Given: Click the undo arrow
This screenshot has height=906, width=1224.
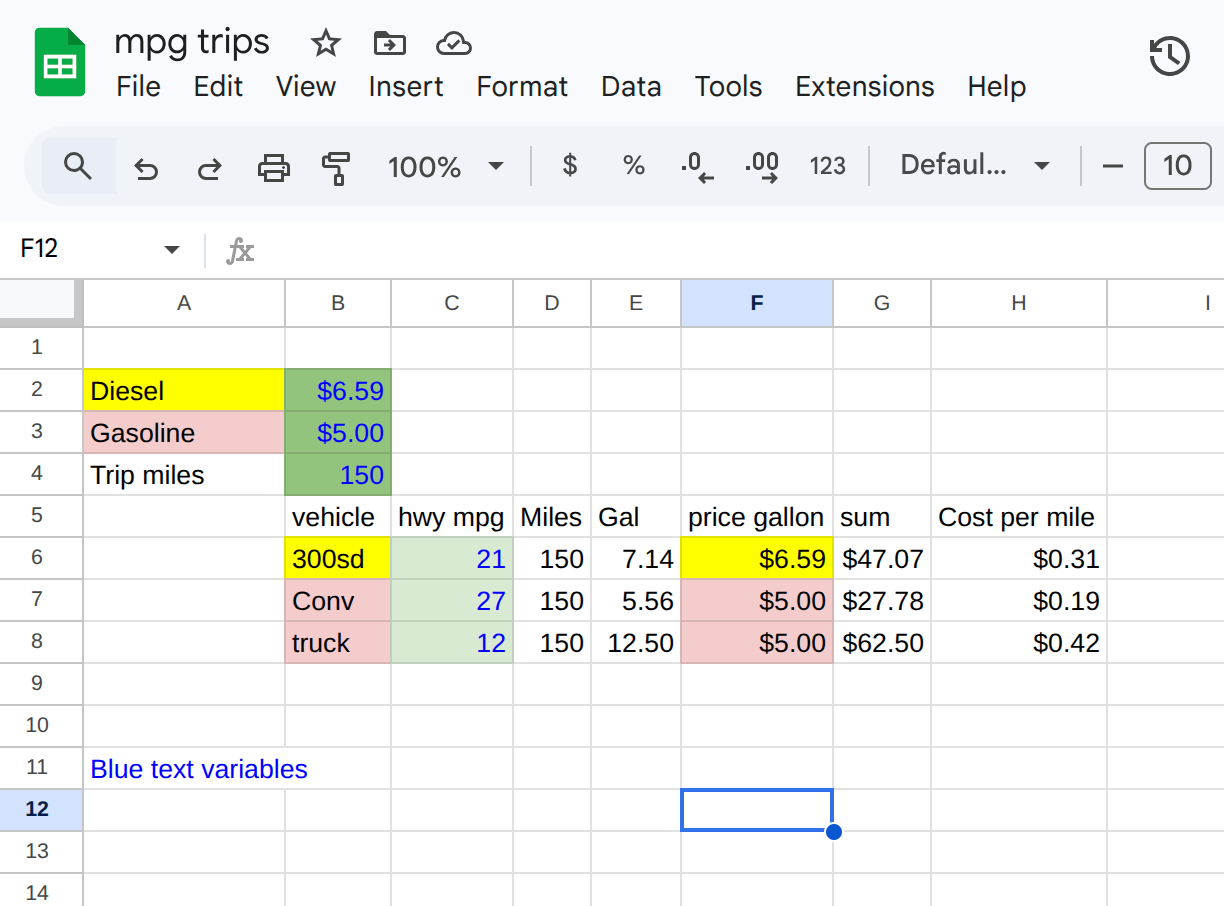Looking at the screenshot, I should tap(146, 167).
